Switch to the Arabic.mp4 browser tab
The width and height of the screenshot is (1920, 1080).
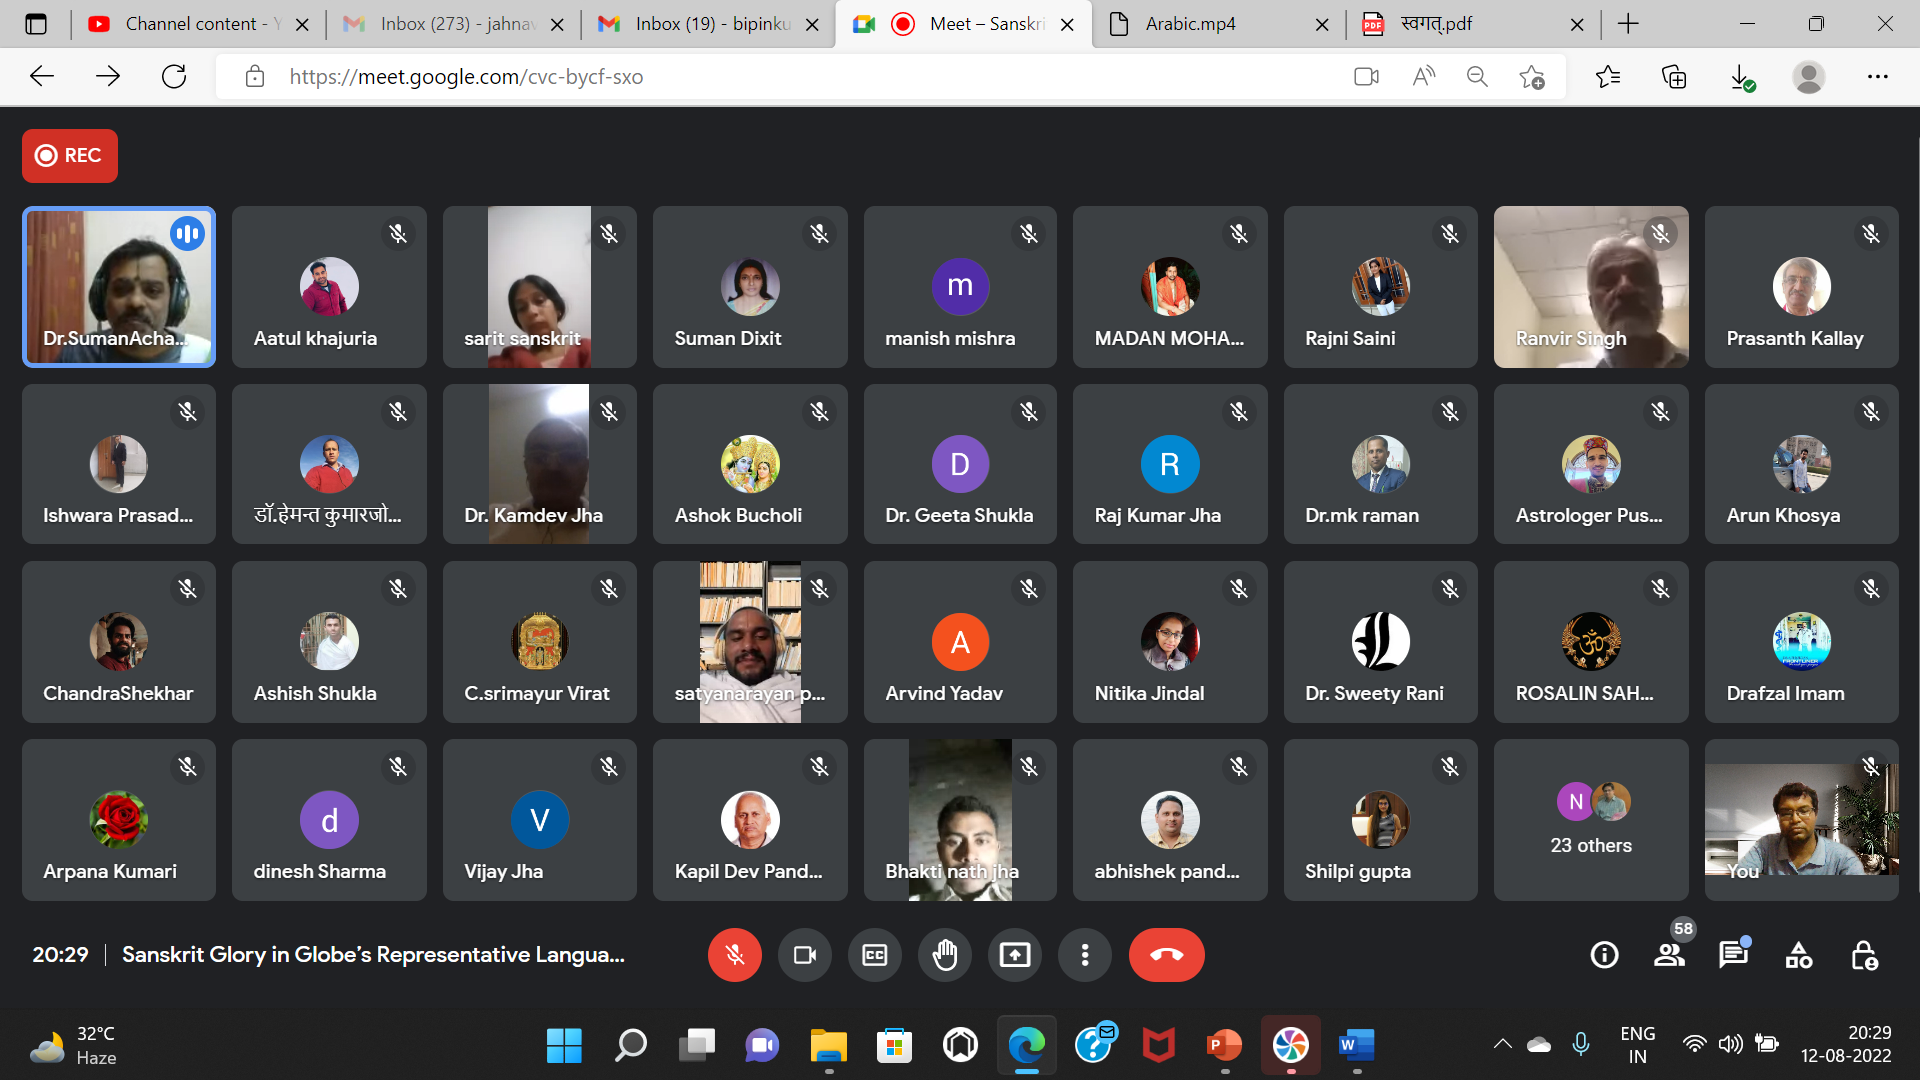coord(1190,24)
